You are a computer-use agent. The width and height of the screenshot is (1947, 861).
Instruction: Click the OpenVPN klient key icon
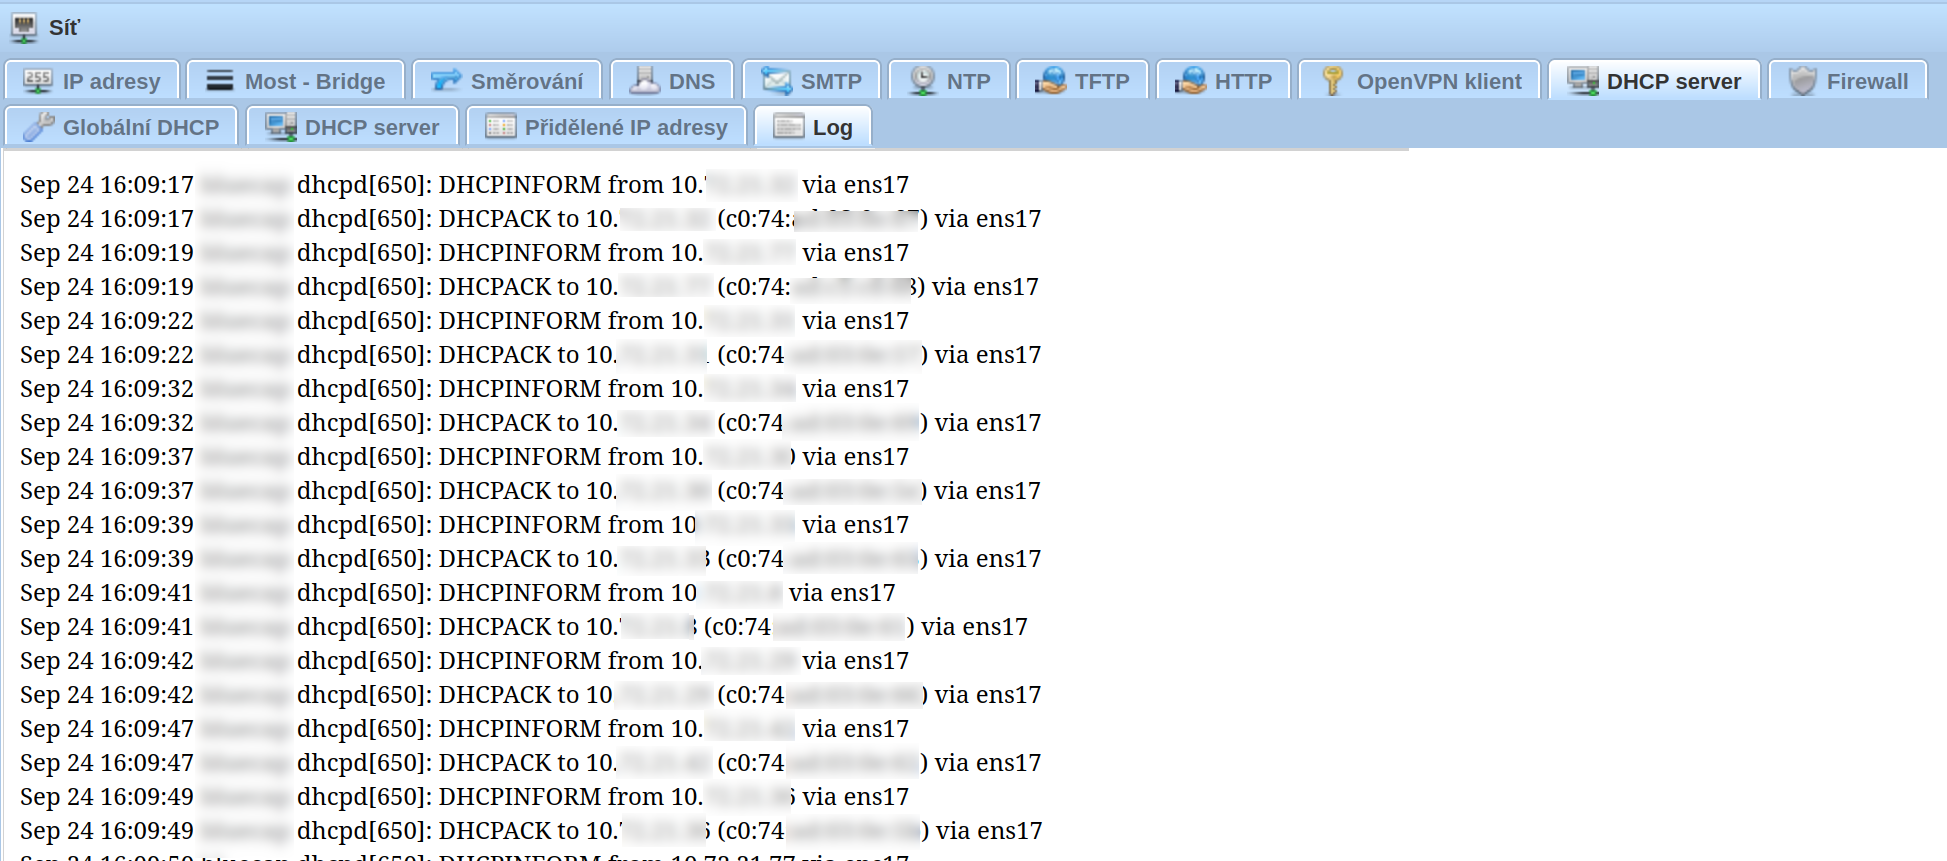1332,81
